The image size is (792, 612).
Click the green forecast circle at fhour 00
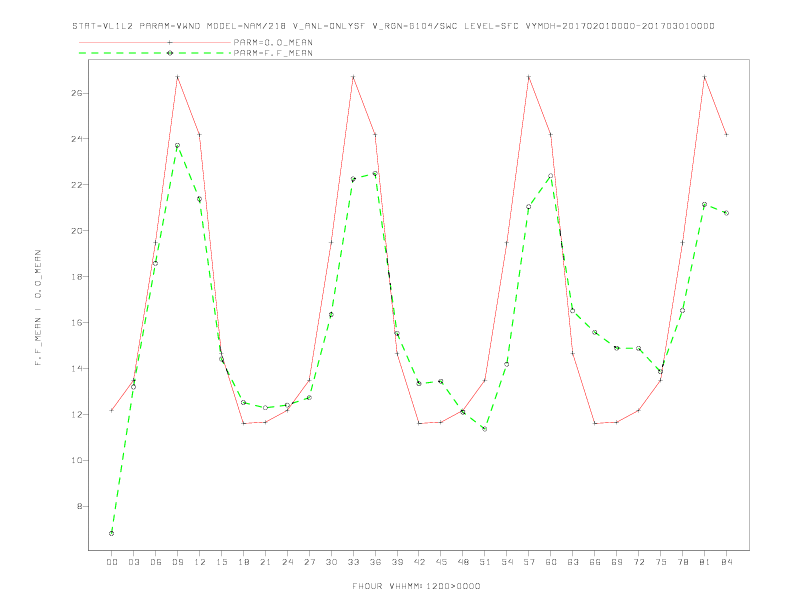112,533
